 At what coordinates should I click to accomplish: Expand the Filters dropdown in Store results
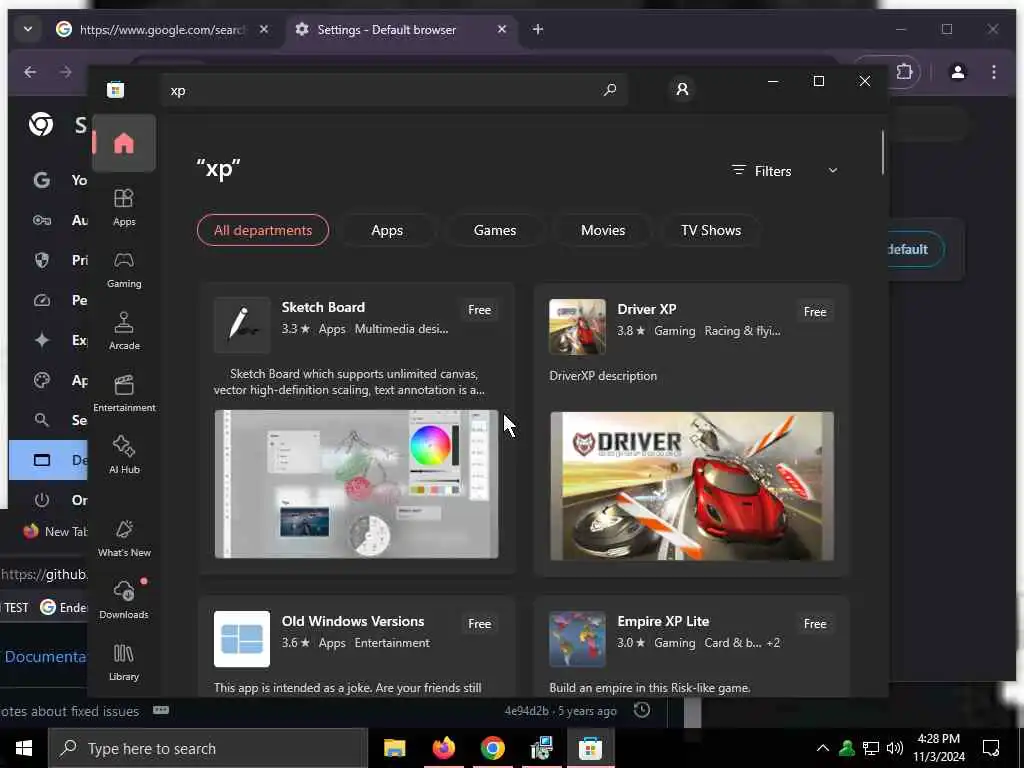coord(785,170)
